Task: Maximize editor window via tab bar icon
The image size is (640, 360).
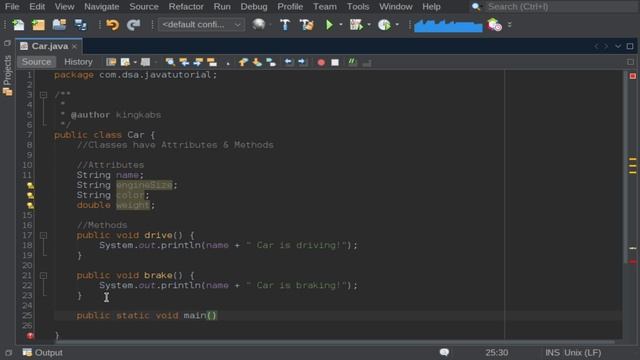Action: tap(630, 46)
